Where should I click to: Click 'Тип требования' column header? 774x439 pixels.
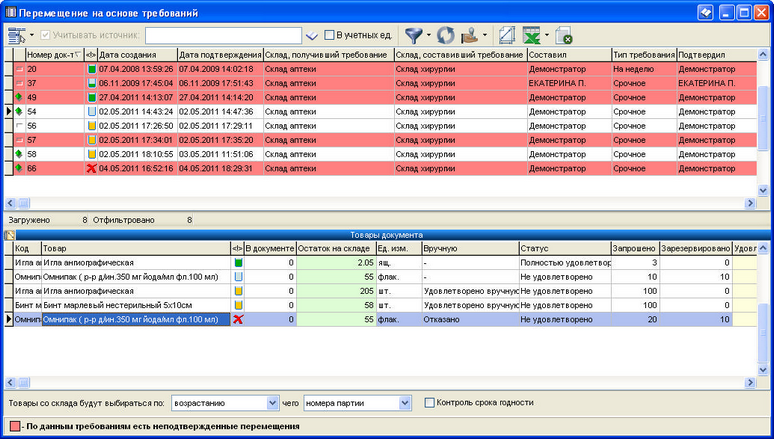click(x=644, y=55)
